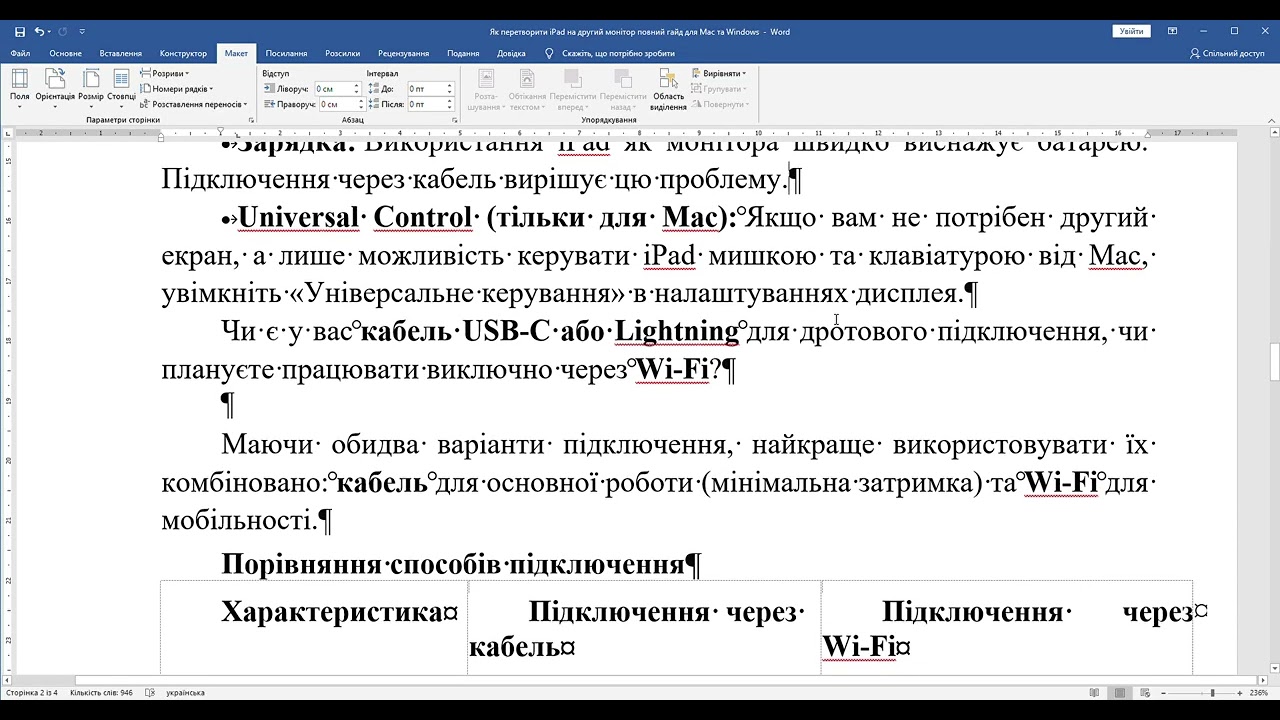The height and width of the screenshot is (720, 1280).
Task: Switch to the Вставлення tab
Action: pos(121,53)
